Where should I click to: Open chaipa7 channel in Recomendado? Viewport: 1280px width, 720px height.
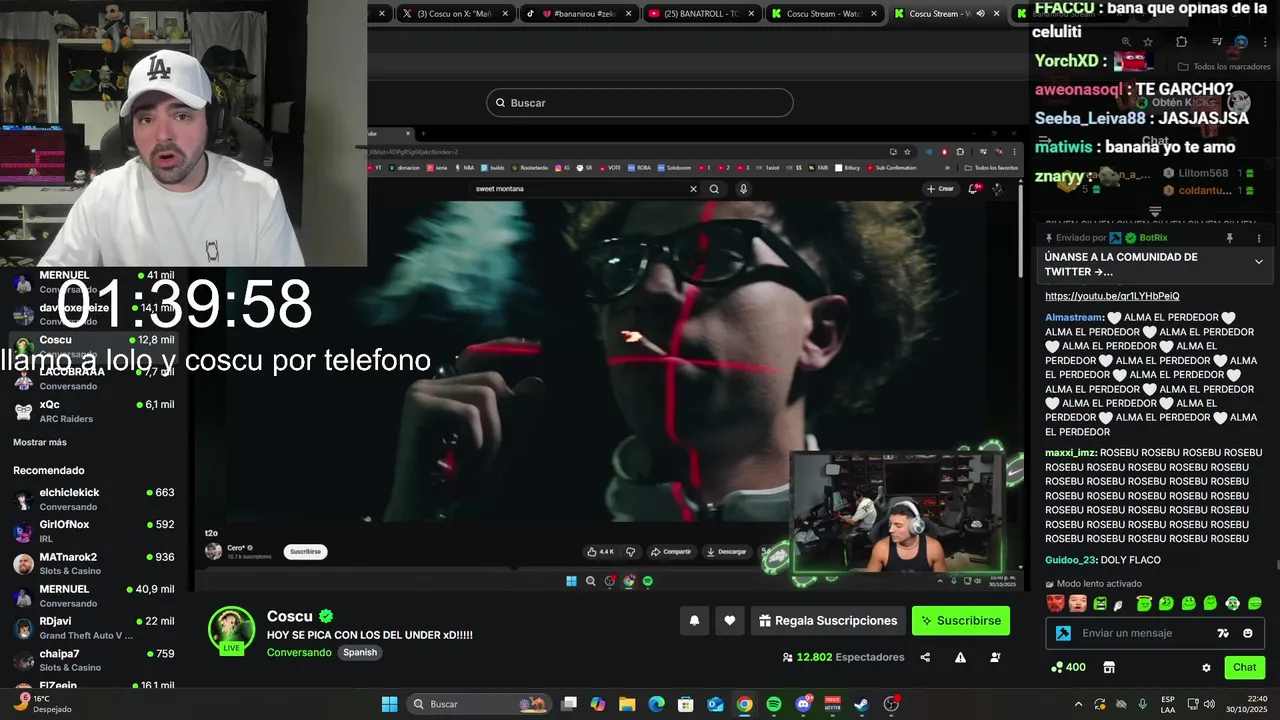pyautogui.click(x=92, y=660)
